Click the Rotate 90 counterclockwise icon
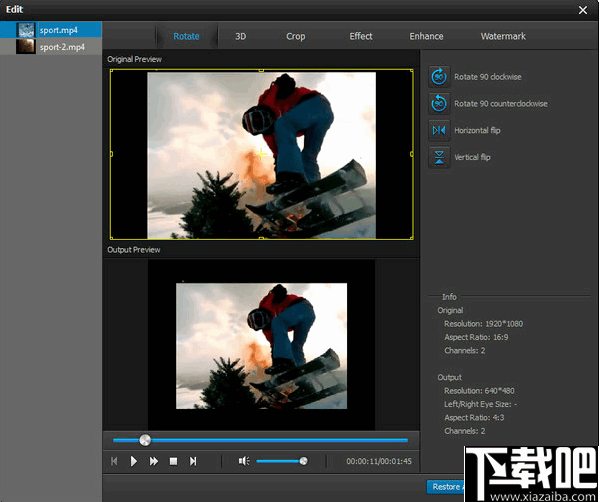 pyautogui.click(x=439, y=104)
